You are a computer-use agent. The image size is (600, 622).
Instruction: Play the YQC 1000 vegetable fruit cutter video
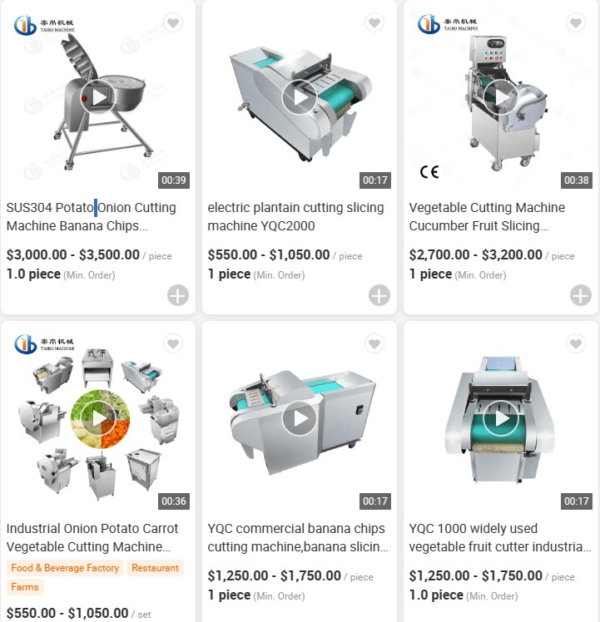pos(501,418)
